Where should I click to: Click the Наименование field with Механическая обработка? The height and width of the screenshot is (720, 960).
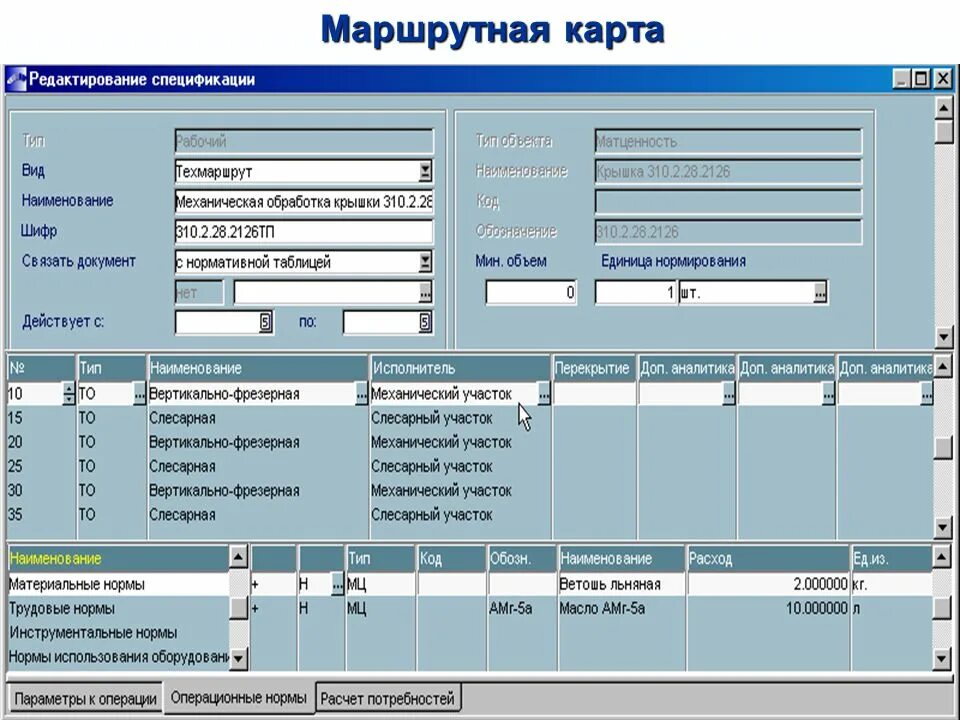(304, 201)
